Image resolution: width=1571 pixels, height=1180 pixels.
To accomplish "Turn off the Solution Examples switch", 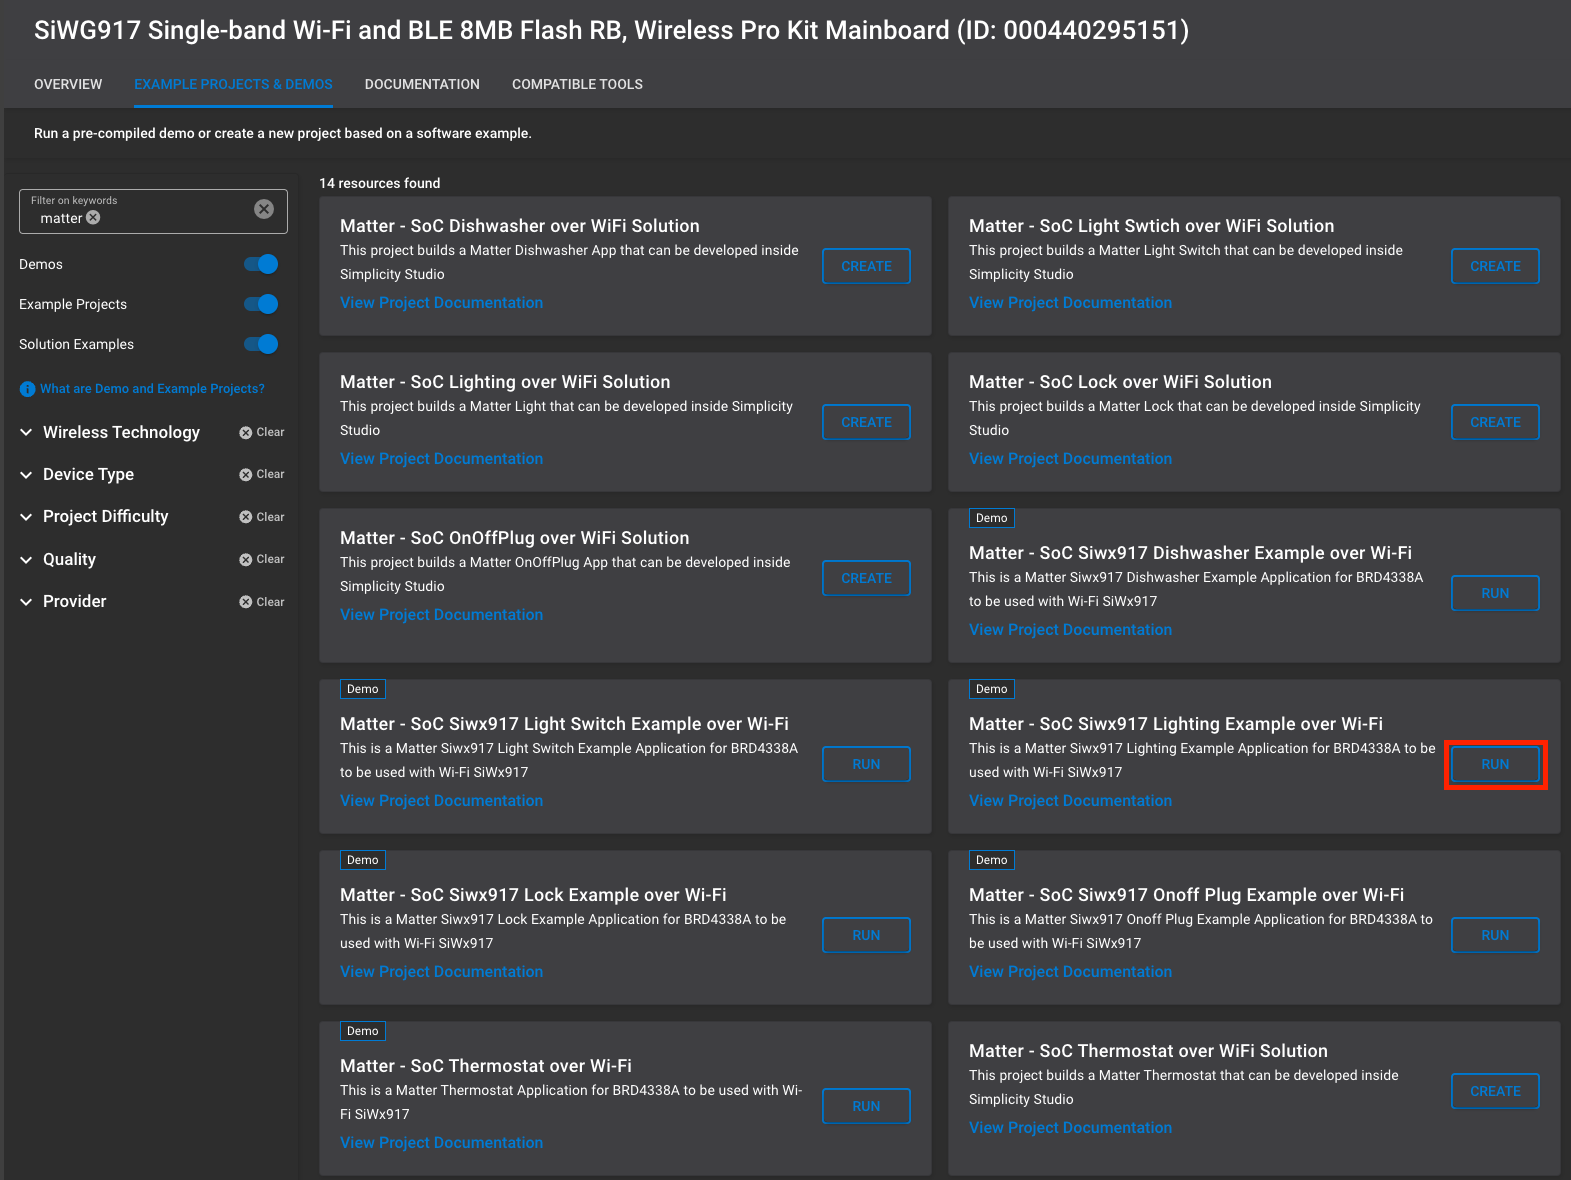I will point(261,344).
